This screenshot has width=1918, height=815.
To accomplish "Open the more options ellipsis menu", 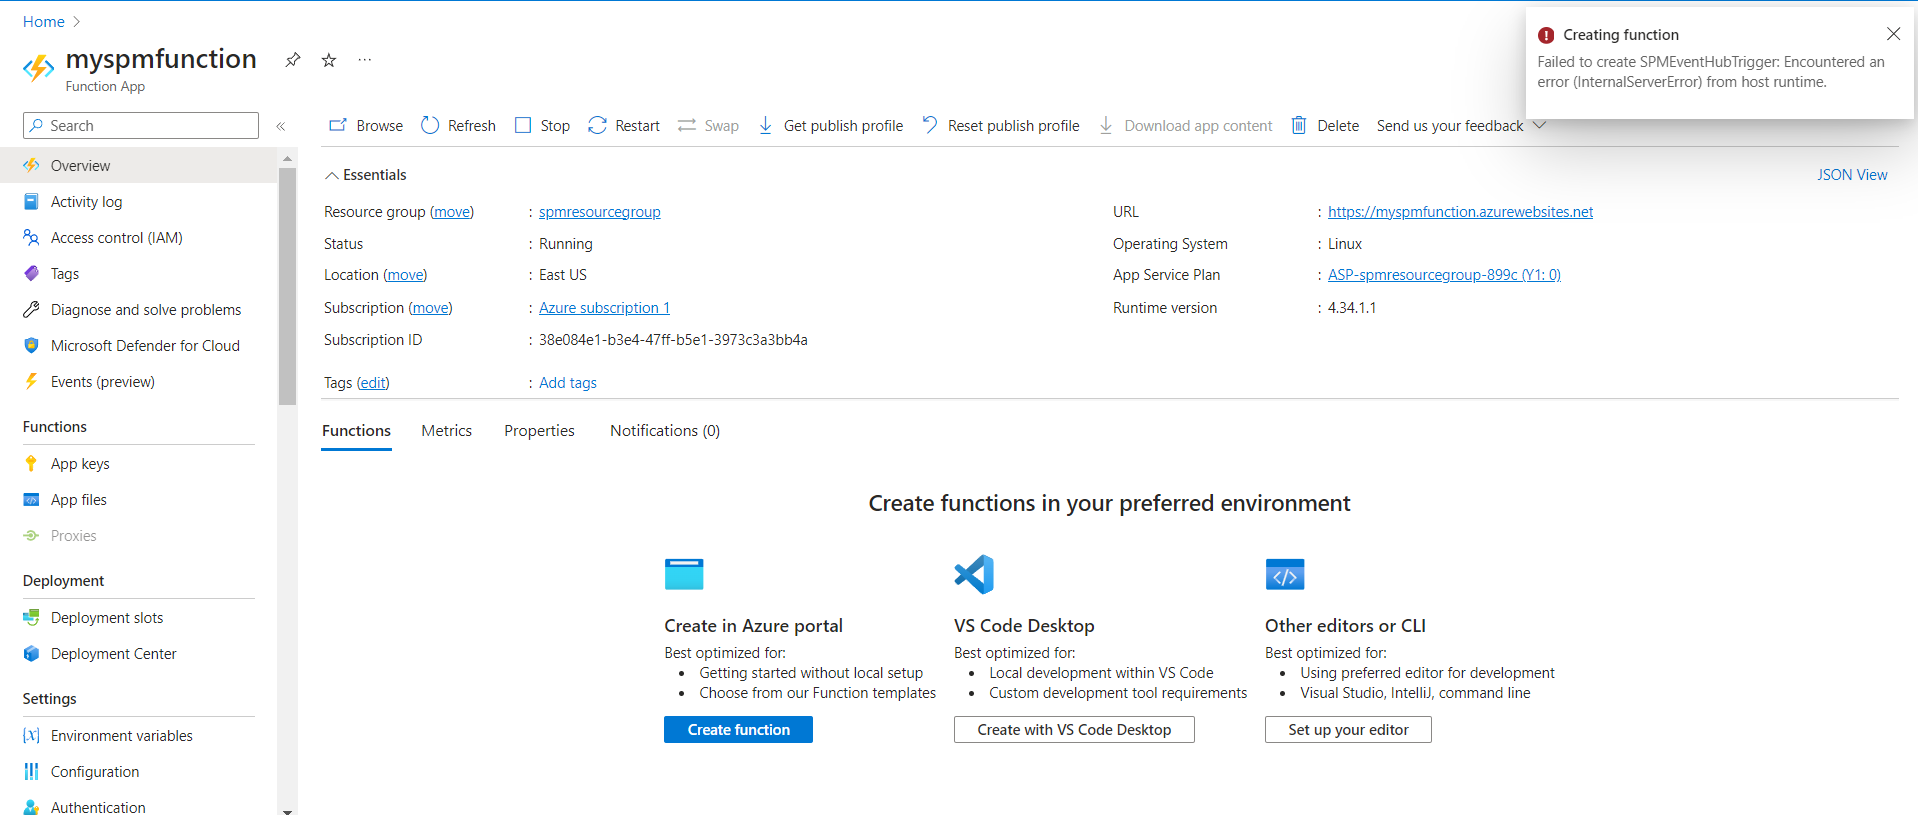I will point(365,60).
